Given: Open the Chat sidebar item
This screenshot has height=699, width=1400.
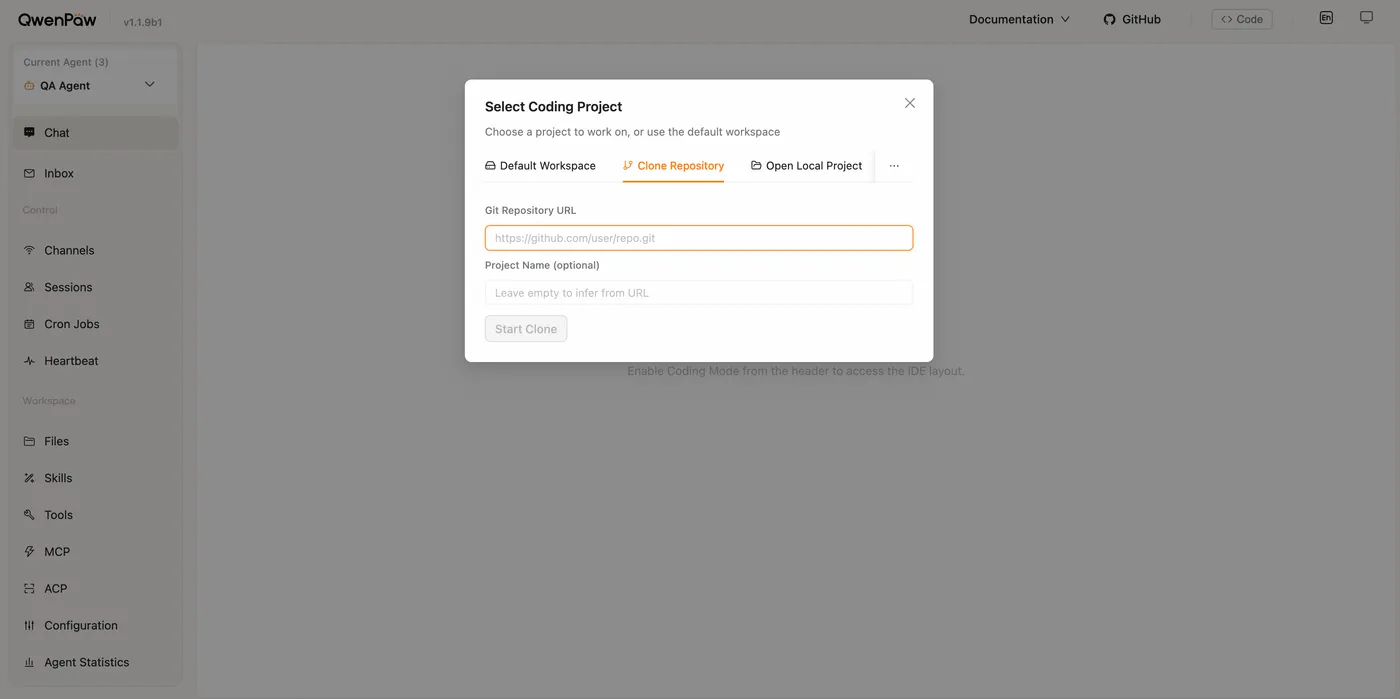Looking at the screenshot, I should pyautogui.click(x=95, y=133).
